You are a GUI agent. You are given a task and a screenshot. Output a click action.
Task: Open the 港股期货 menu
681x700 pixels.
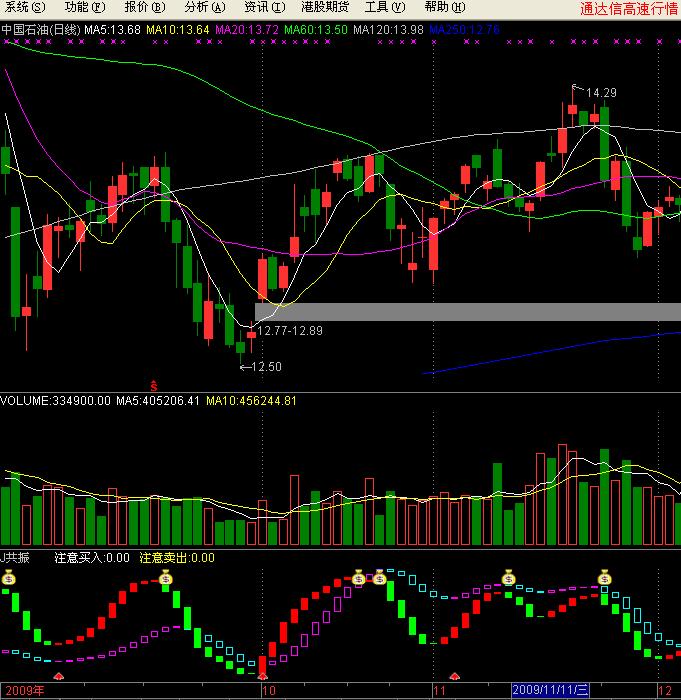click(325, 7)
